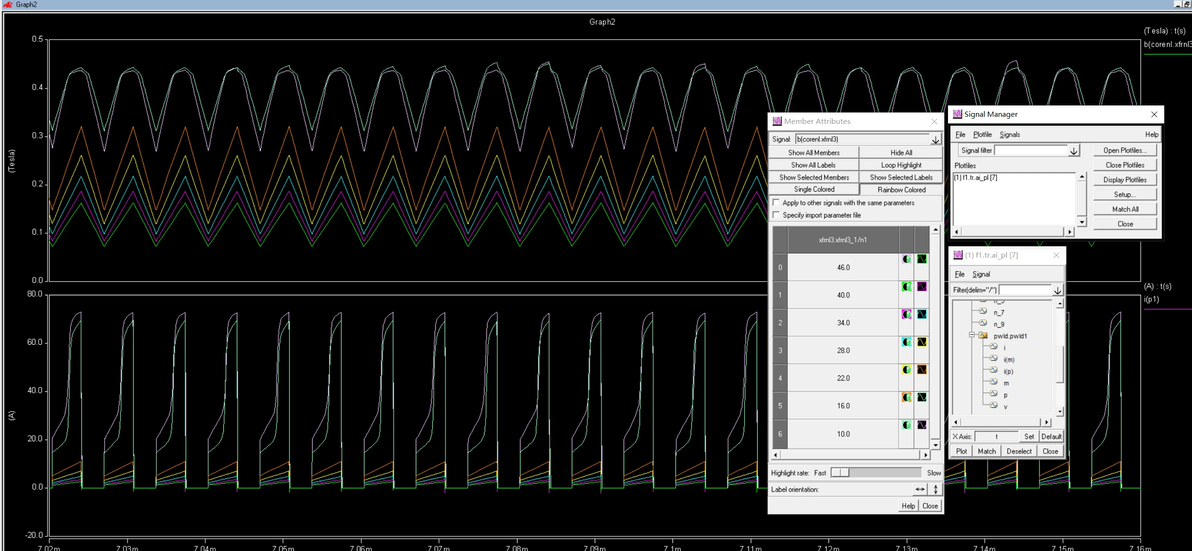This screenshot has height=551, width=1192.
Task: Open the Signal dropdown in Member Attributes
Action: coord(936,139)
